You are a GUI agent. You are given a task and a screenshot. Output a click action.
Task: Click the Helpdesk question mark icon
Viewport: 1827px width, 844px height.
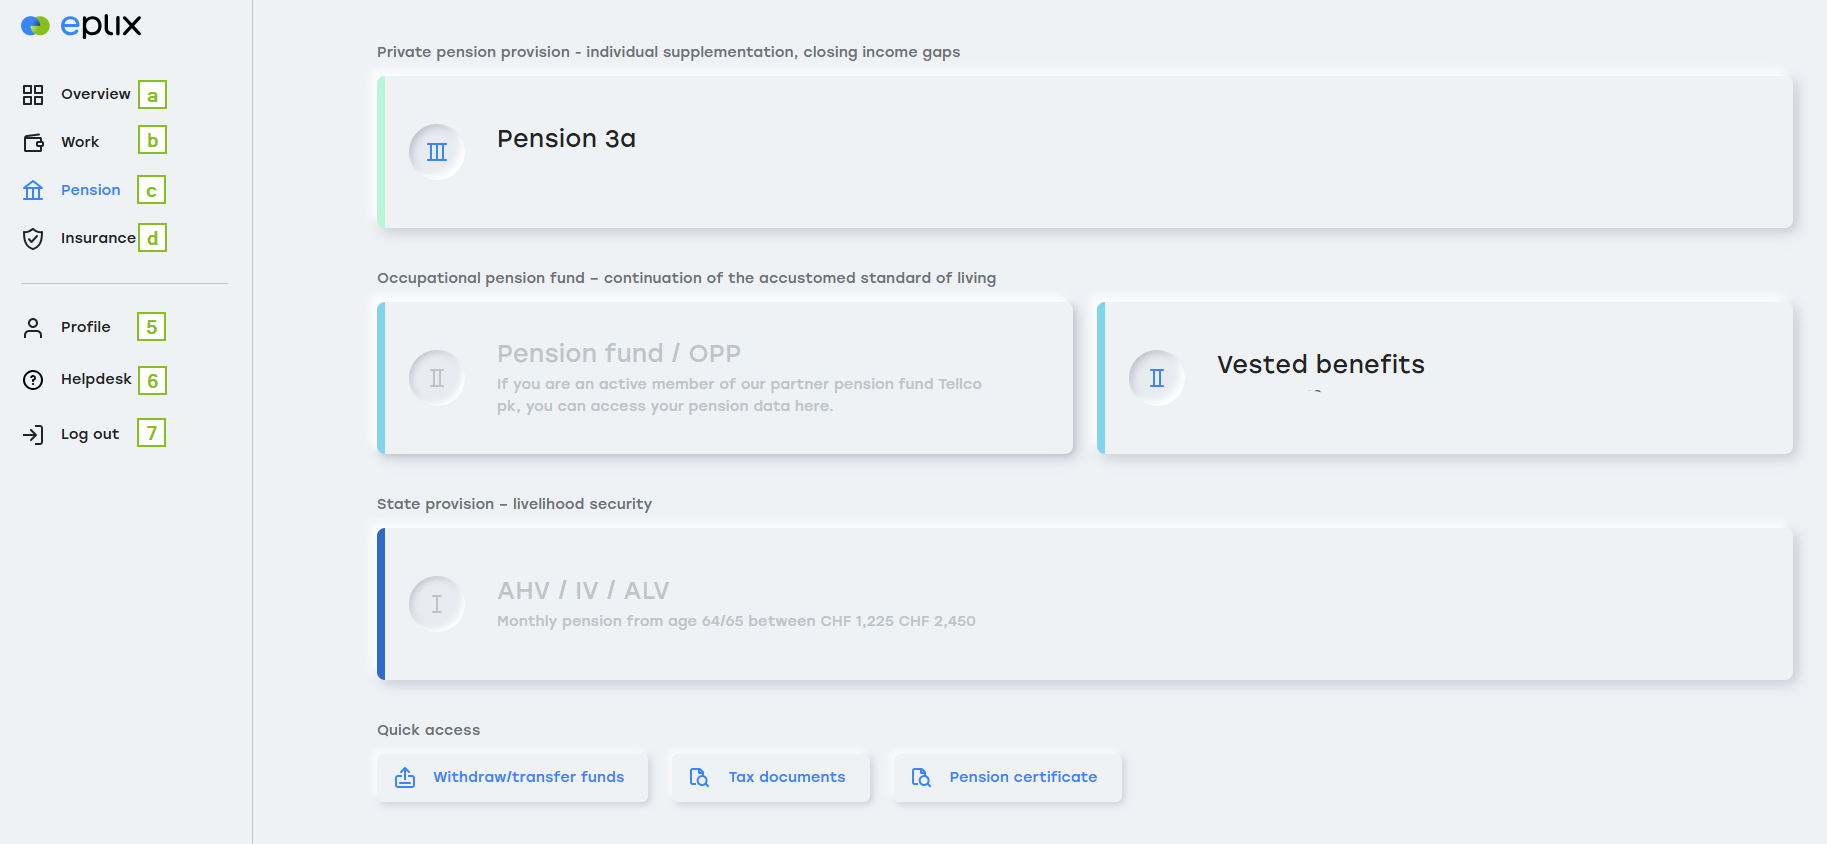pos(33,380)
